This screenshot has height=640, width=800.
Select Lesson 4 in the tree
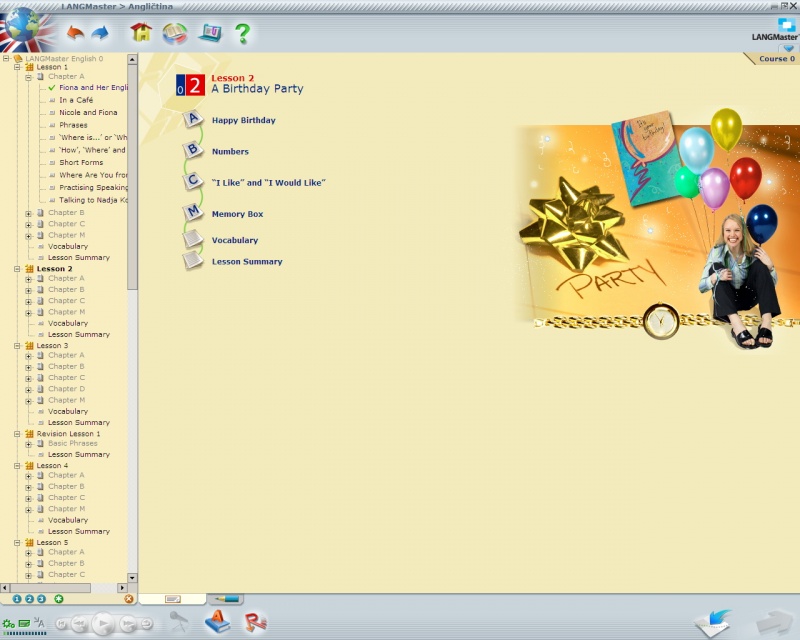point(52,465)
